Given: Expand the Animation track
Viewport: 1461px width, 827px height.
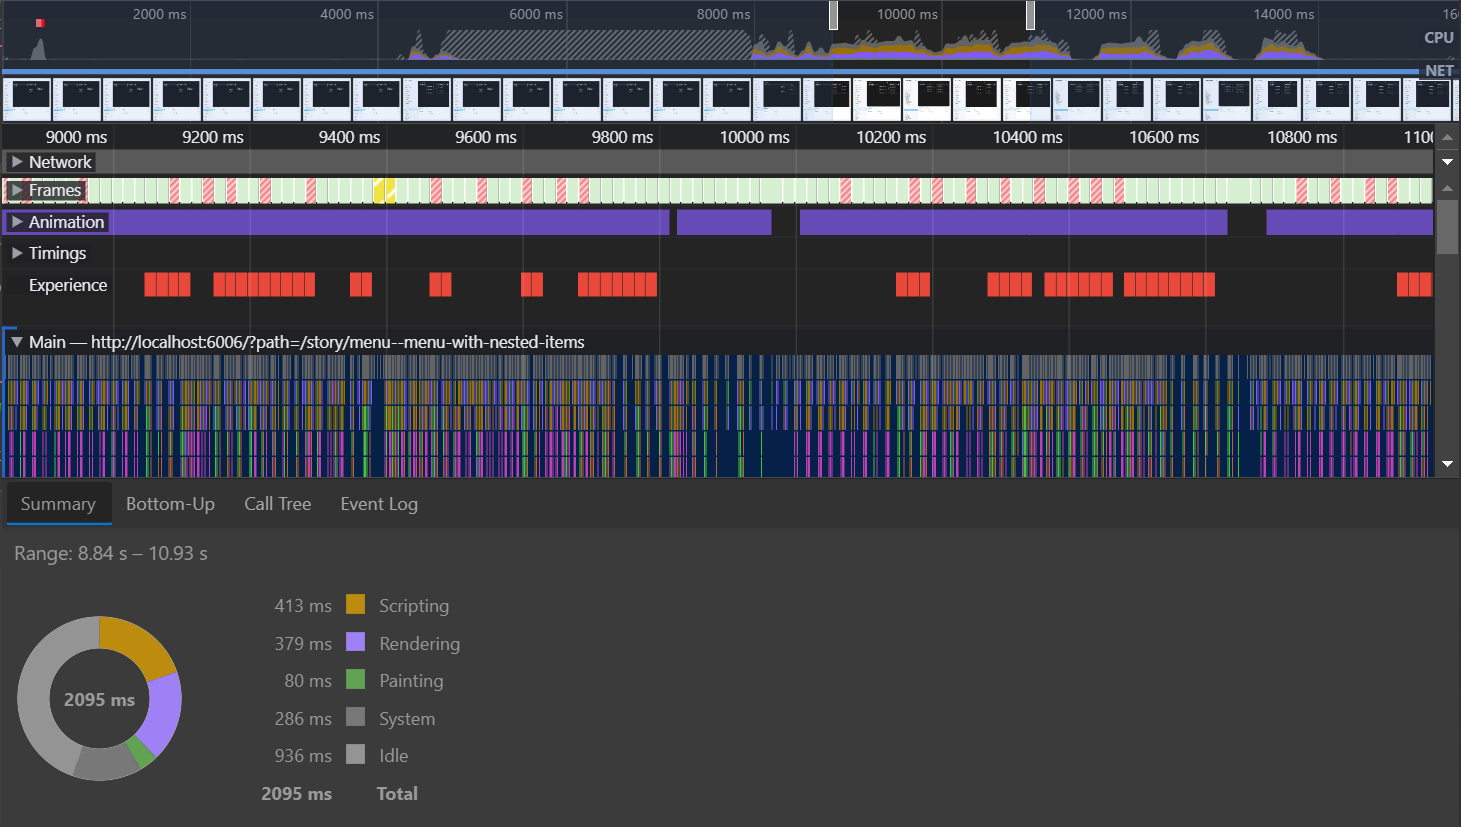Looking at the screenshot, I should click(17, 222).
